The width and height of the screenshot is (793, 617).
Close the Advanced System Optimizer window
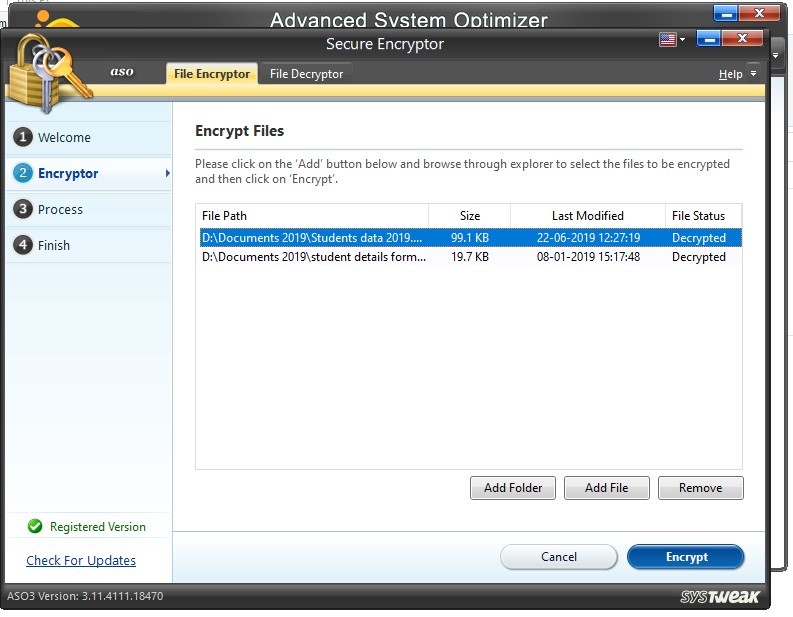[x=759, y=13]
